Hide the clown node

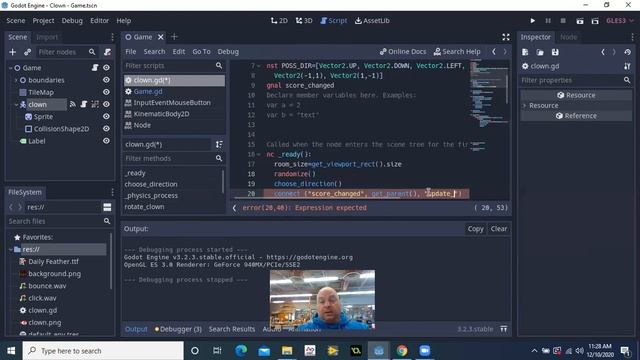pos(107,104)
